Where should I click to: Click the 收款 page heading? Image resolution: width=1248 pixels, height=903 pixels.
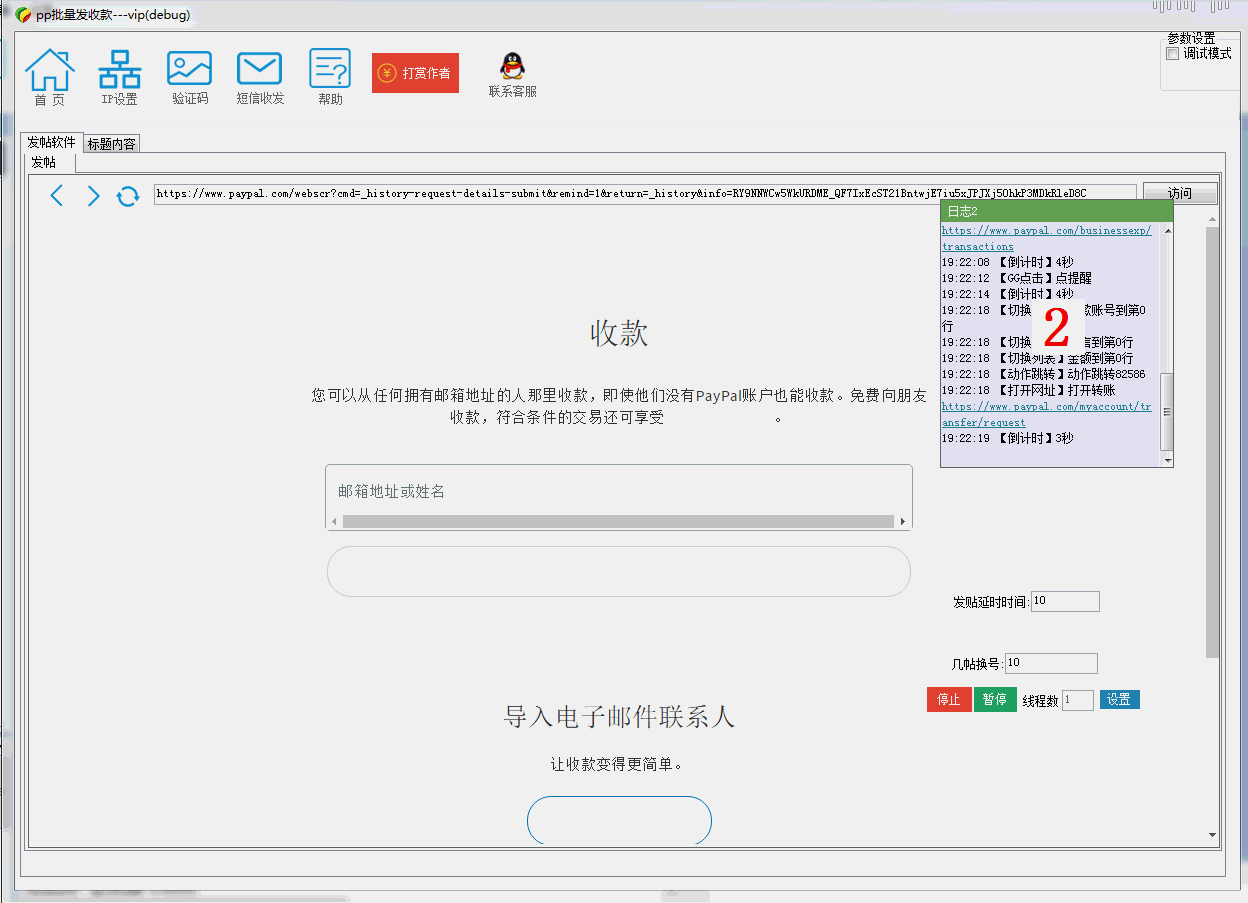[619, 333]
